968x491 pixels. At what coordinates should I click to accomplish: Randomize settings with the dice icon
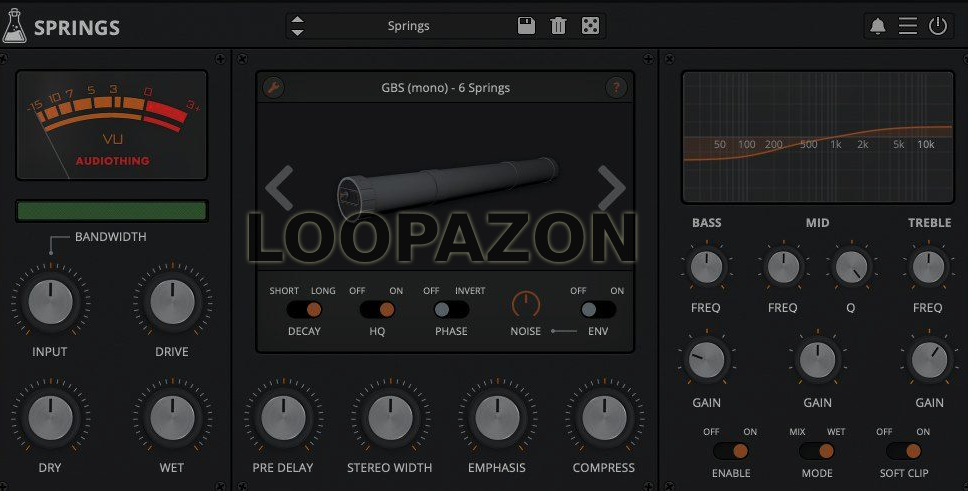(x=590, y=25)
